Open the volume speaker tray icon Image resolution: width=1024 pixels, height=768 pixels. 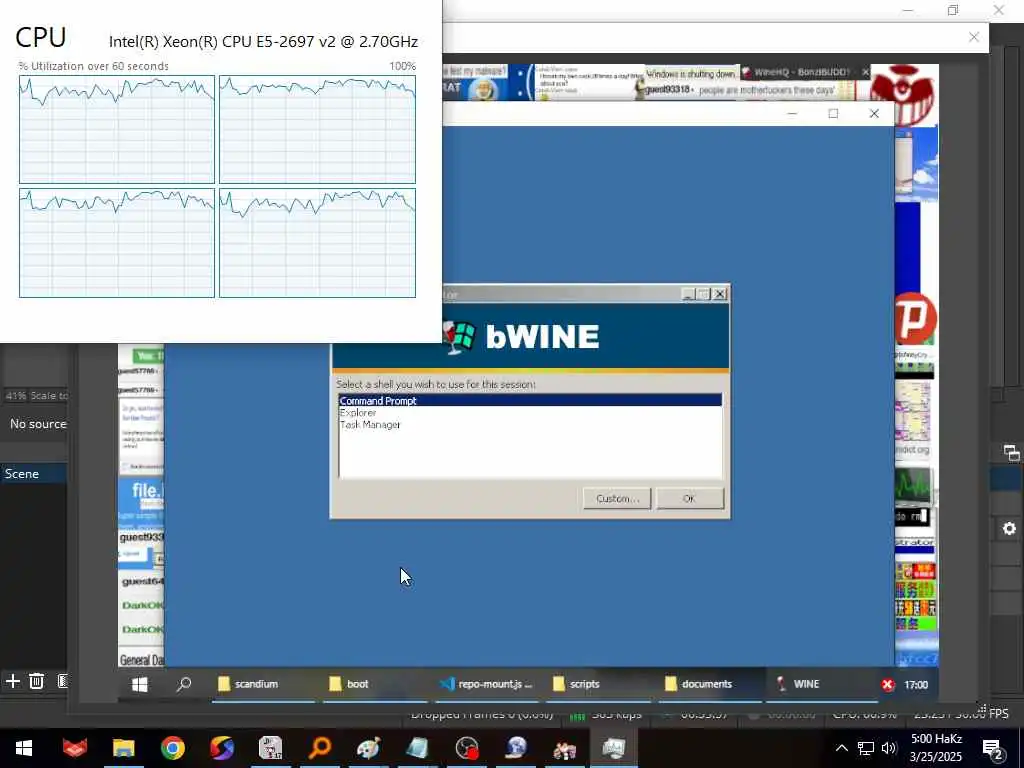tap(889, 748)
